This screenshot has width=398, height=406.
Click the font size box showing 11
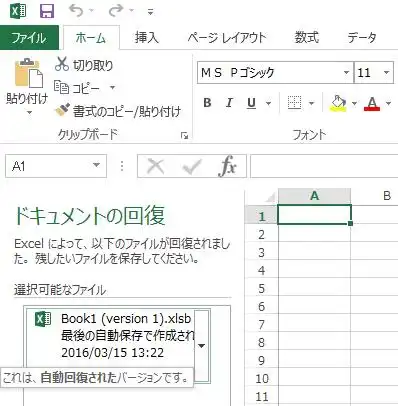tap(368, 72)
